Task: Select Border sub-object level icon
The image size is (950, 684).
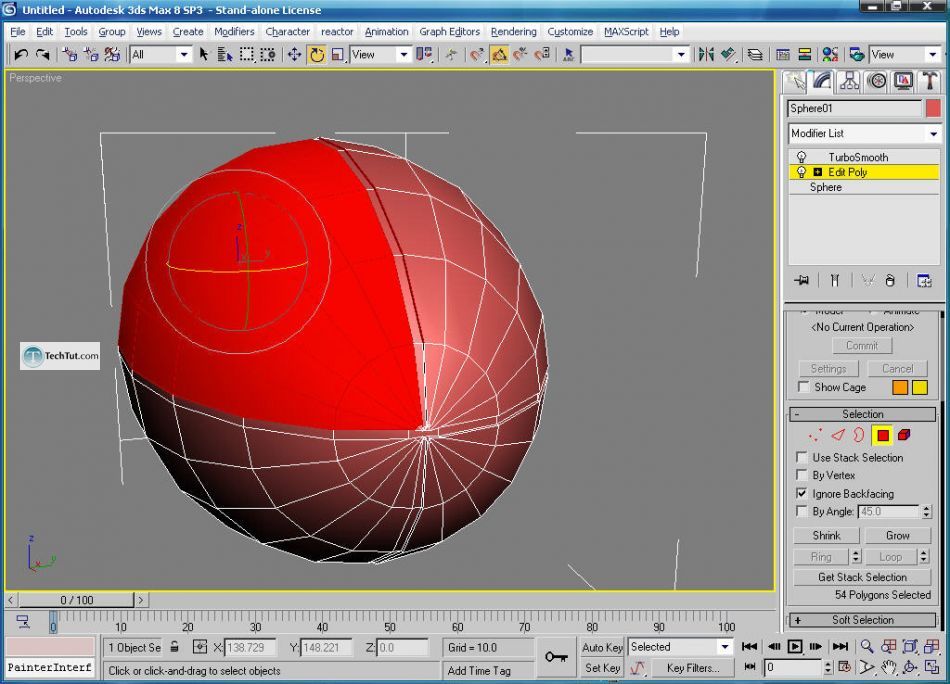Action: click(x=859, y=435)
